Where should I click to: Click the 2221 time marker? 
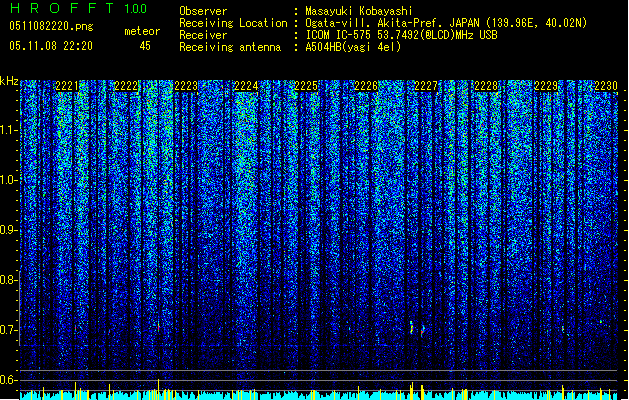[67, 86]
